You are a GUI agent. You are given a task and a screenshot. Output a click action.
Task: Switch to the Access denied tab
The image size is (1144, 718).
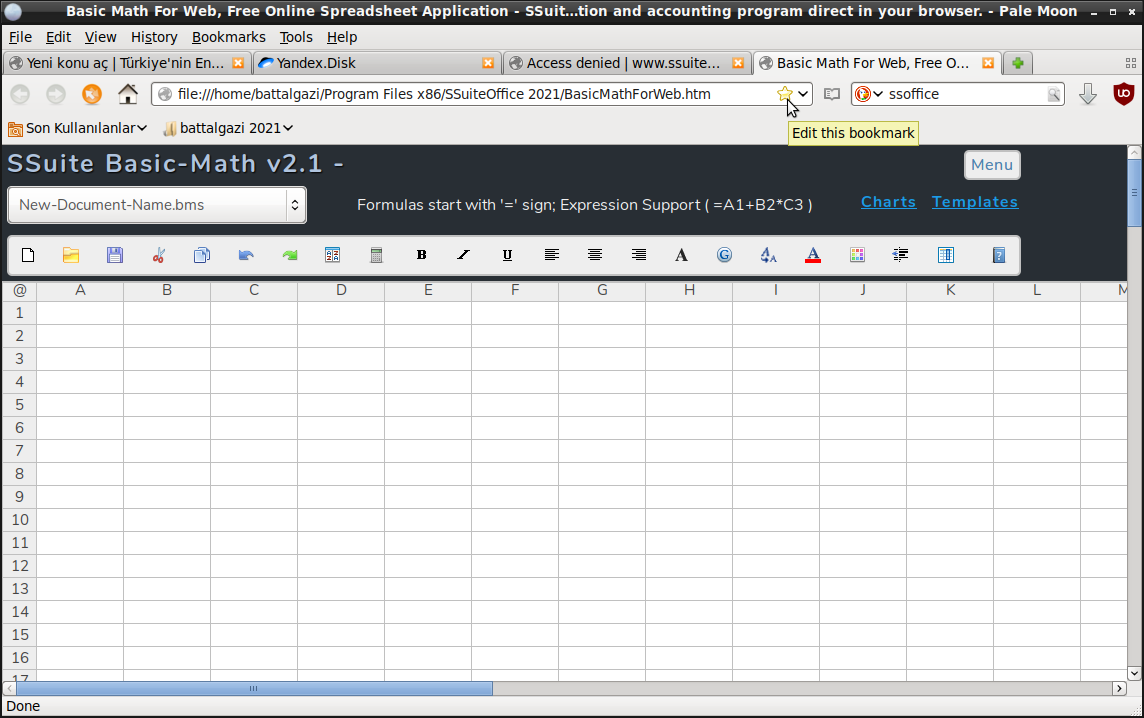point(627,63)
